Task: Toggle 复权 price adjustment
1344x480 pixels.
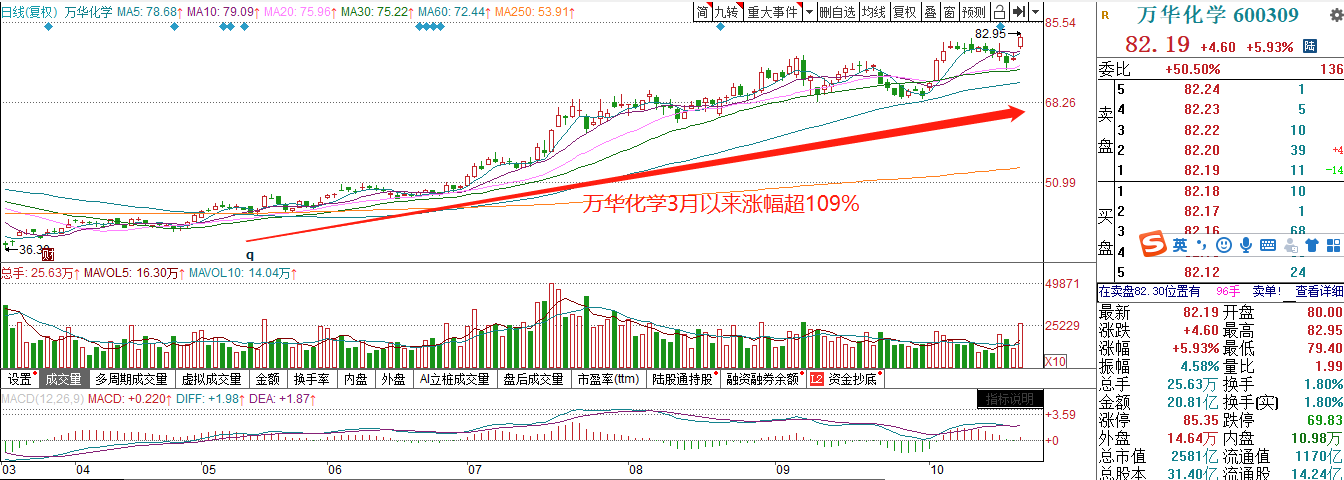Action: [x=904, y=12]
